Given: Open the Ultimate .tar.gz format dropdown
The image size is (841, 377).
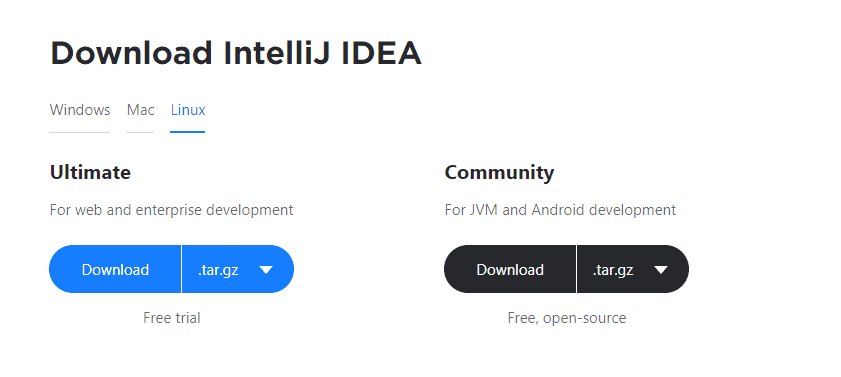Looking at the screenshot, I should (x=238, y=269).
